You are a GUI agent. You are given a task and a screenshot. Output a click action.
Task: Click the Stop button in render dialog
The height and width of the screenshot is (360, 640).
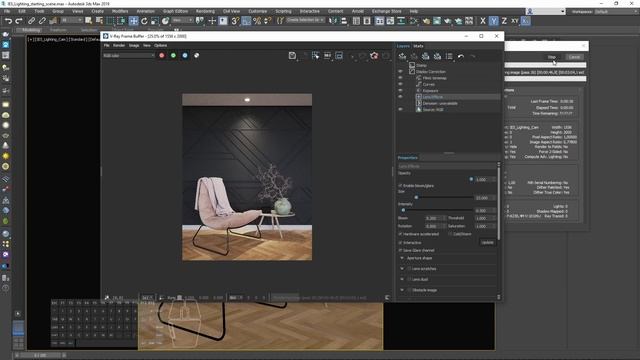552,57
